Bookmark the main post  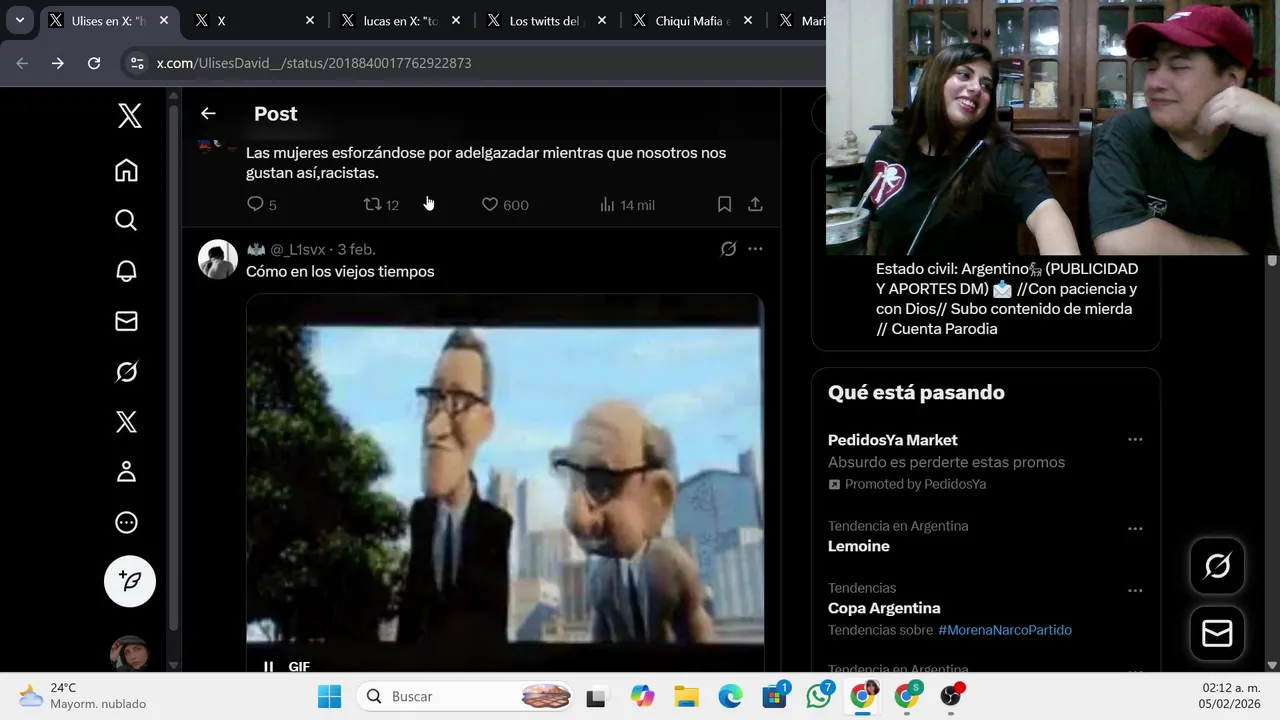pyautogui.click(x=724, y=204)
